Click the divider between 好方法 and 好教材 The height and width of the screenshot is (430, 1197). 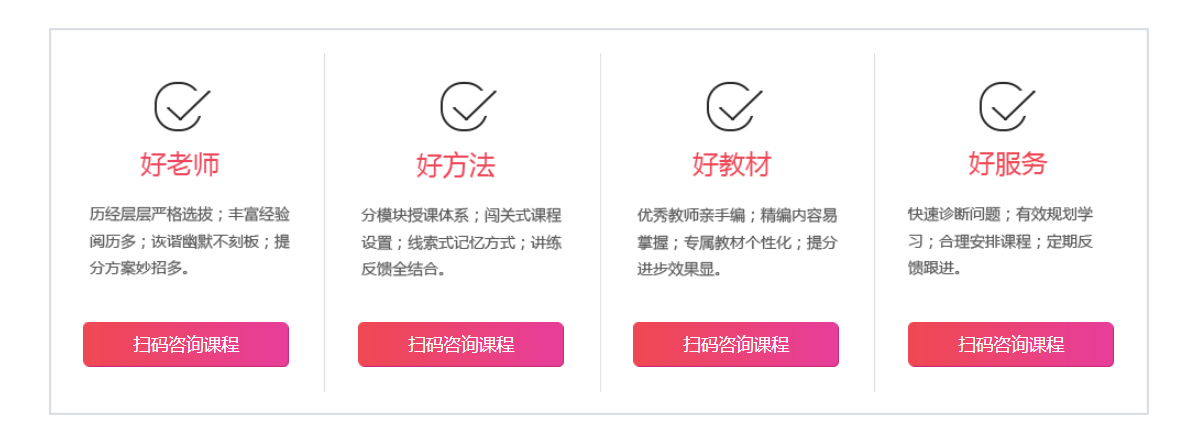(x=600, y=222)
